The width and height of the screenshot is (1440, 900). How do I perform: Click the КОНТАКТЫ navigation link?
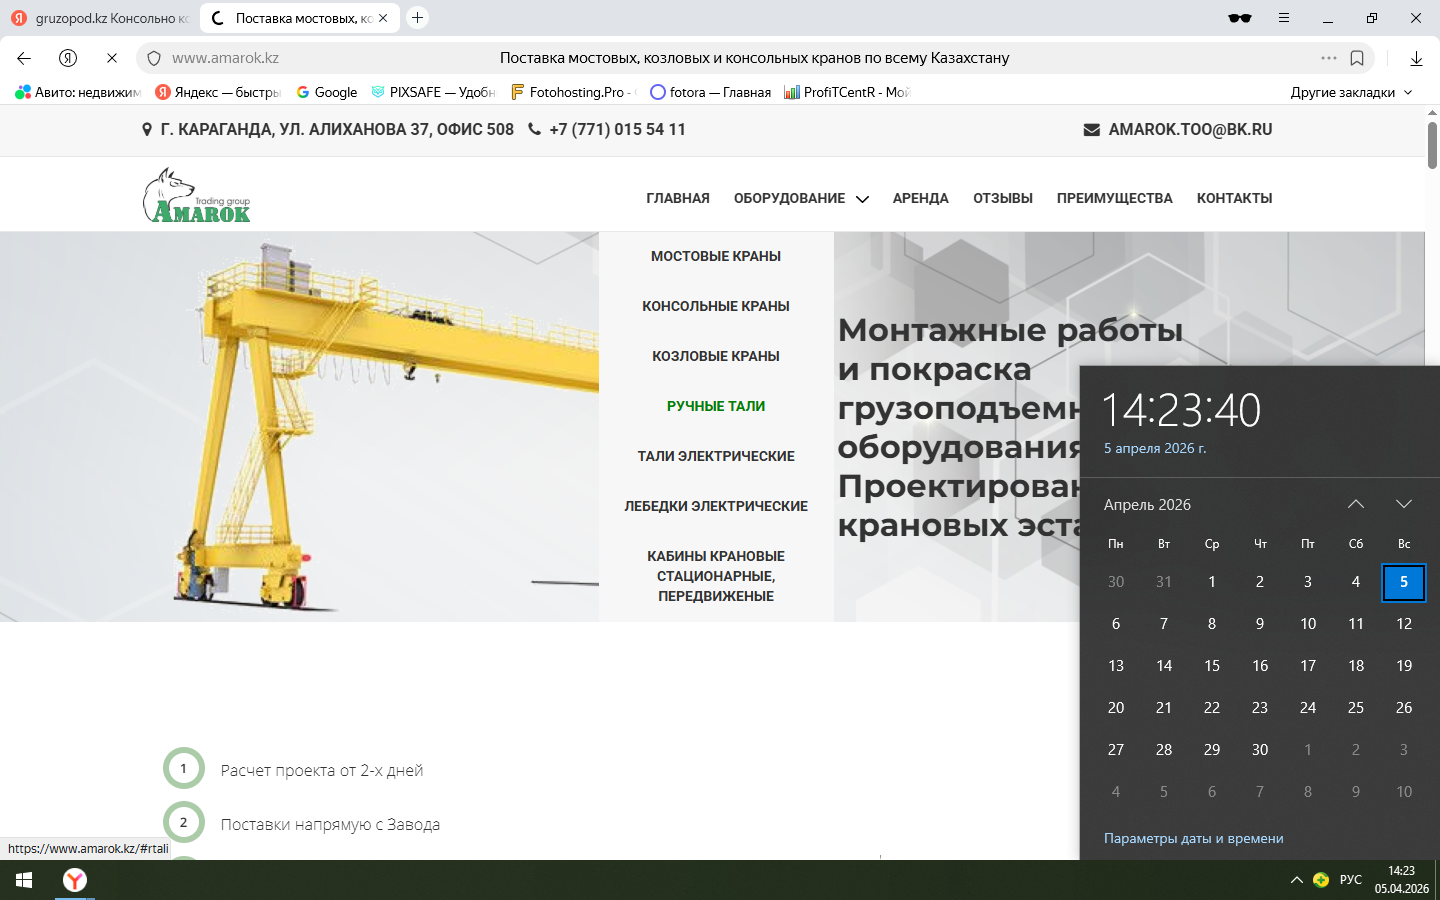pos(1234,198)
